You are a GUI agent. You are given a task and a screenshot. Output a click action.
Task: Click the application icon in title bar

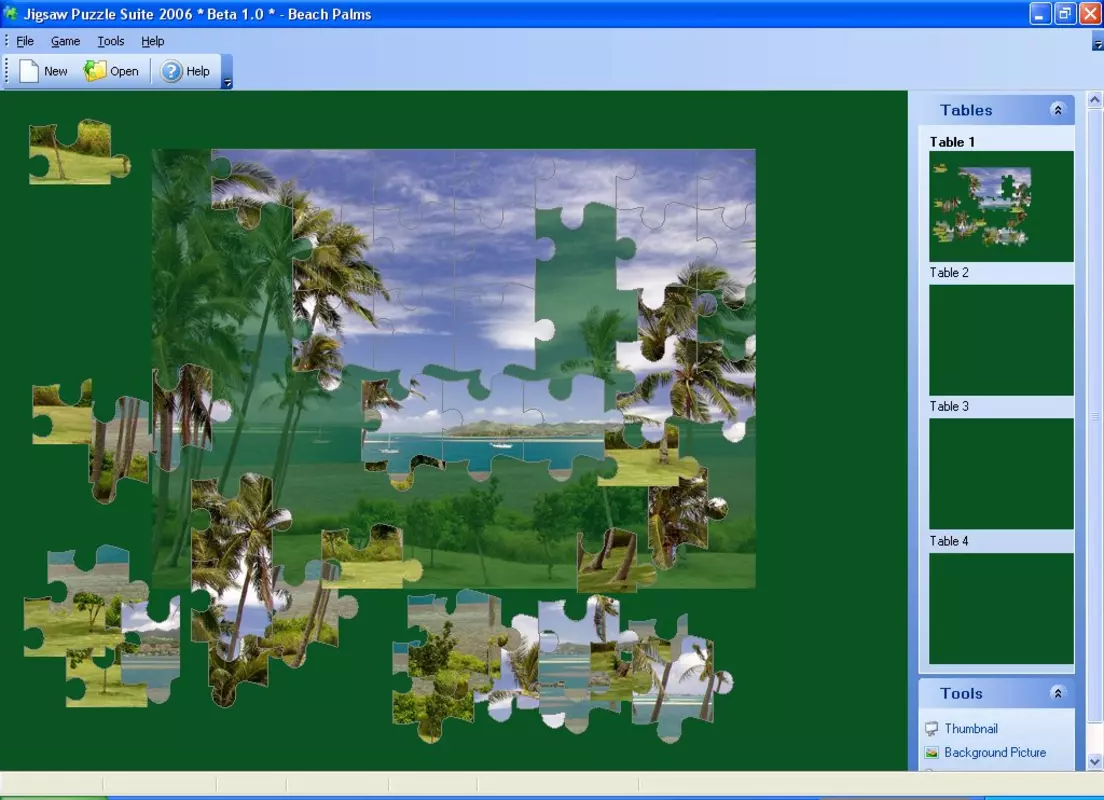click(x=11, y=13)
